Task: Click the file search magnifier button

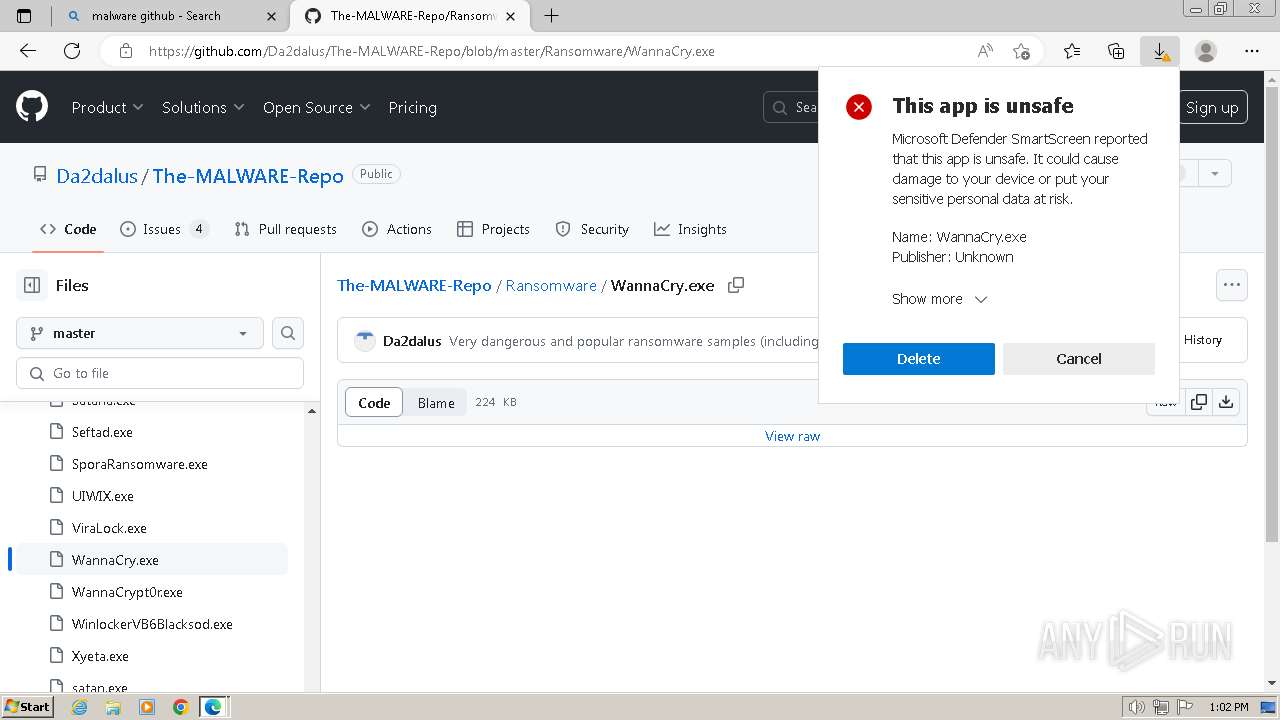Action: 288,333
